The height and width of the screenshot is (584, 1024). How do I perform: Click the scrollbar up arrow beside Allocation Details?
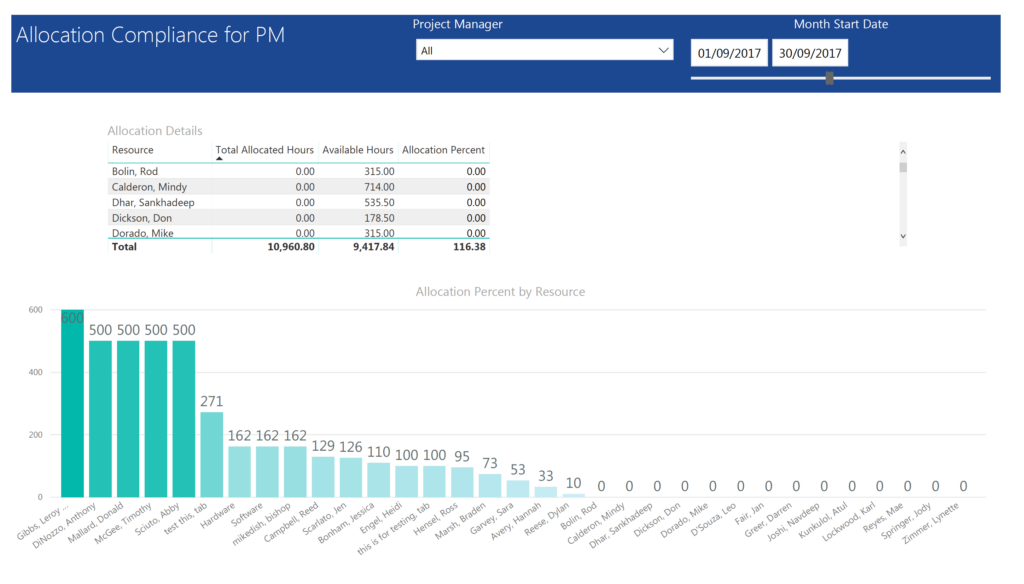click(x=901, y=150)
